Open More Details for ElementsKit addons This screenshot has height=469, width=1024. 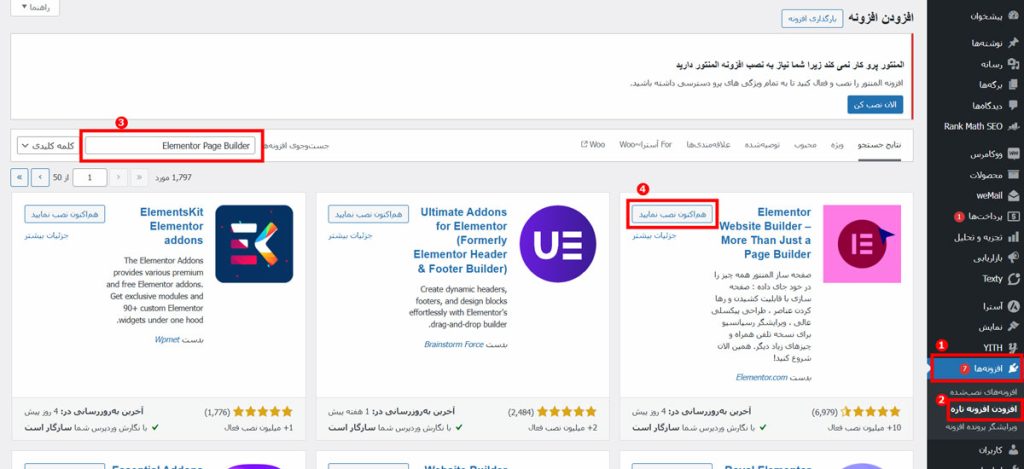tap(47, 236)
